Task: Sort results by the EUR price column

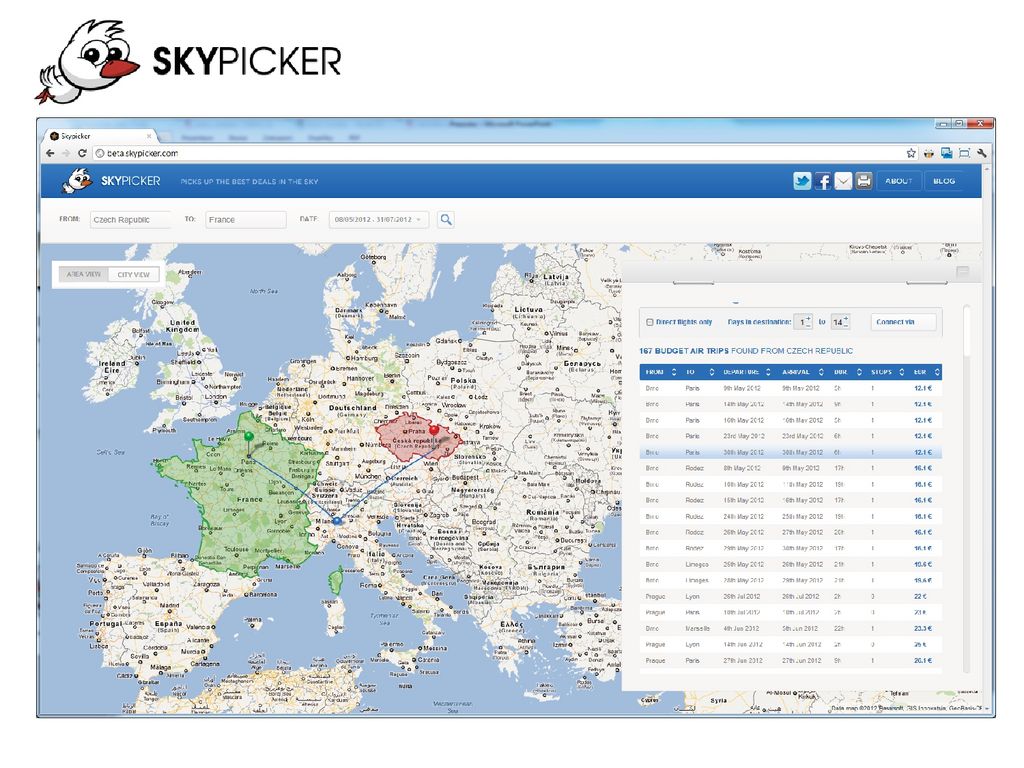Action: 926,372
